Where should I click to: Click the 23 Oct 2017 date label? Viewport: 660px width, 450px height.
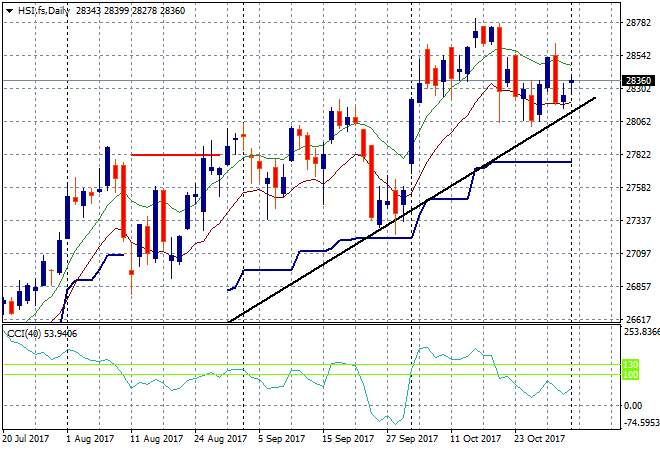(x=539, y=439)
